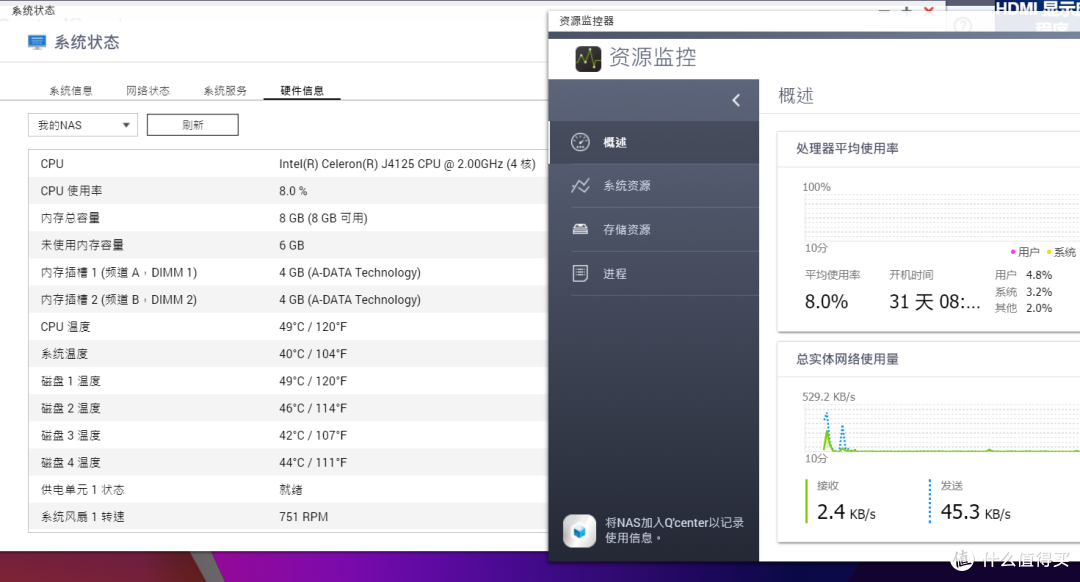This screenshot has height=582, width=1080.
Task: Click the 资源监控 app logo icon
Action: [588, 59]
